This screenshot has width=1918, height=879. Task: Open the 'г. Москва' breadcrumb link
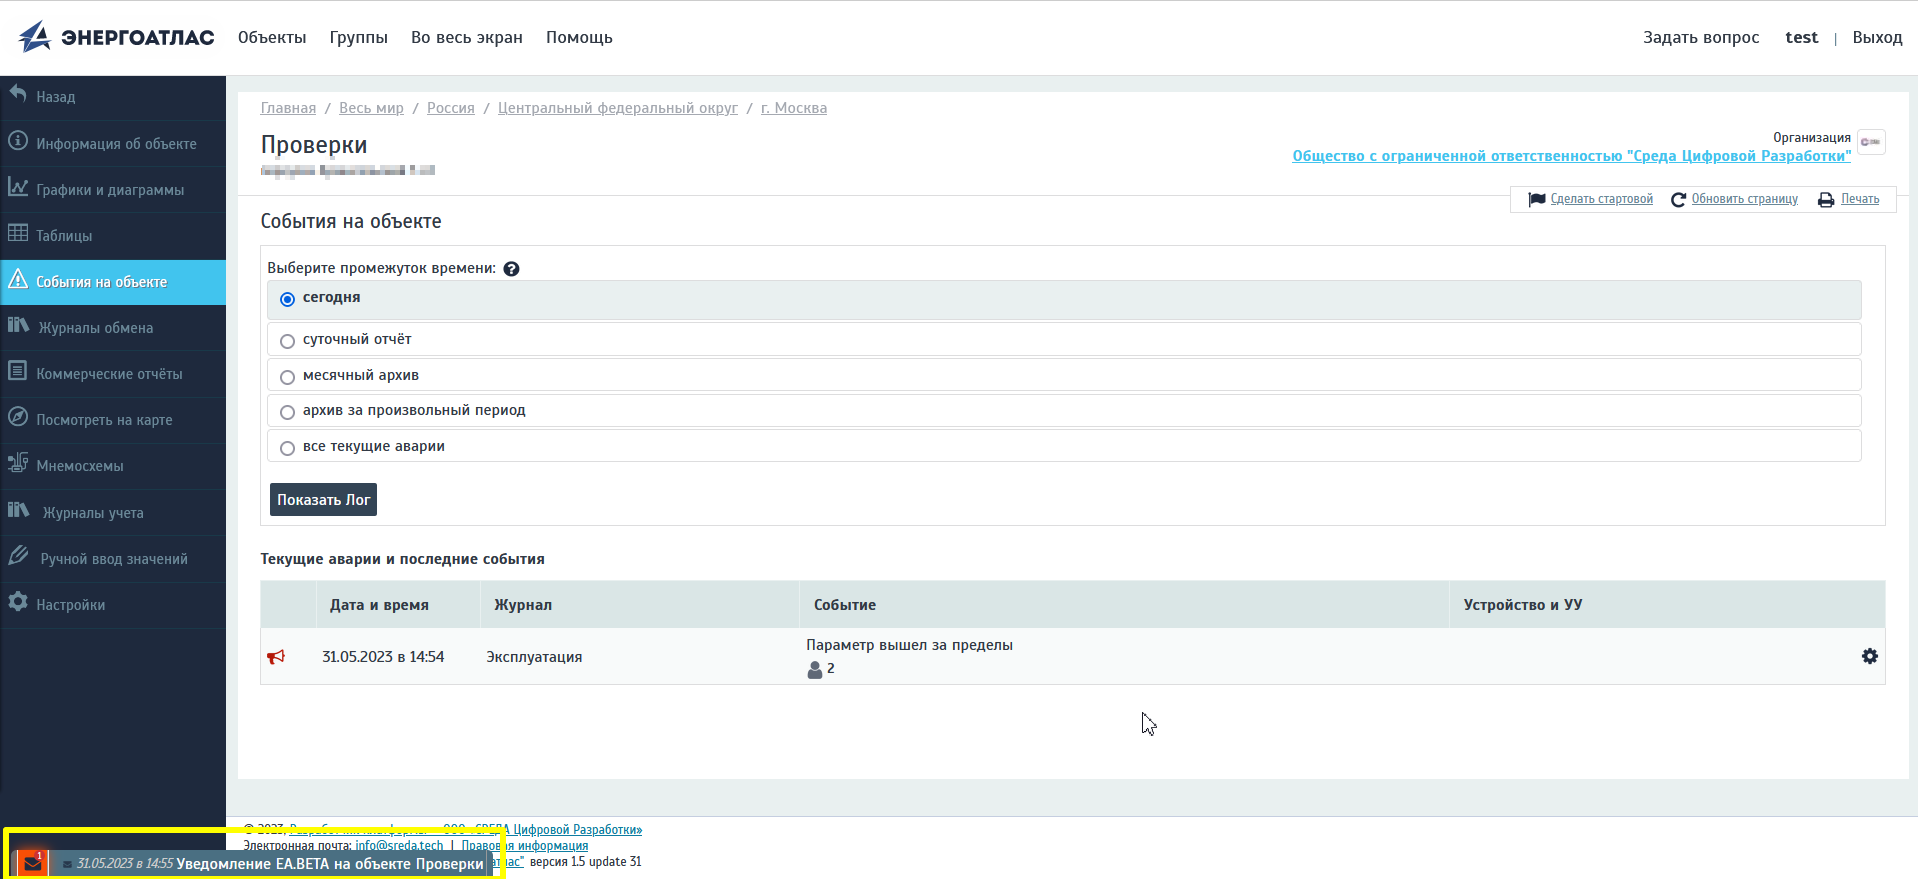[793, 108]
